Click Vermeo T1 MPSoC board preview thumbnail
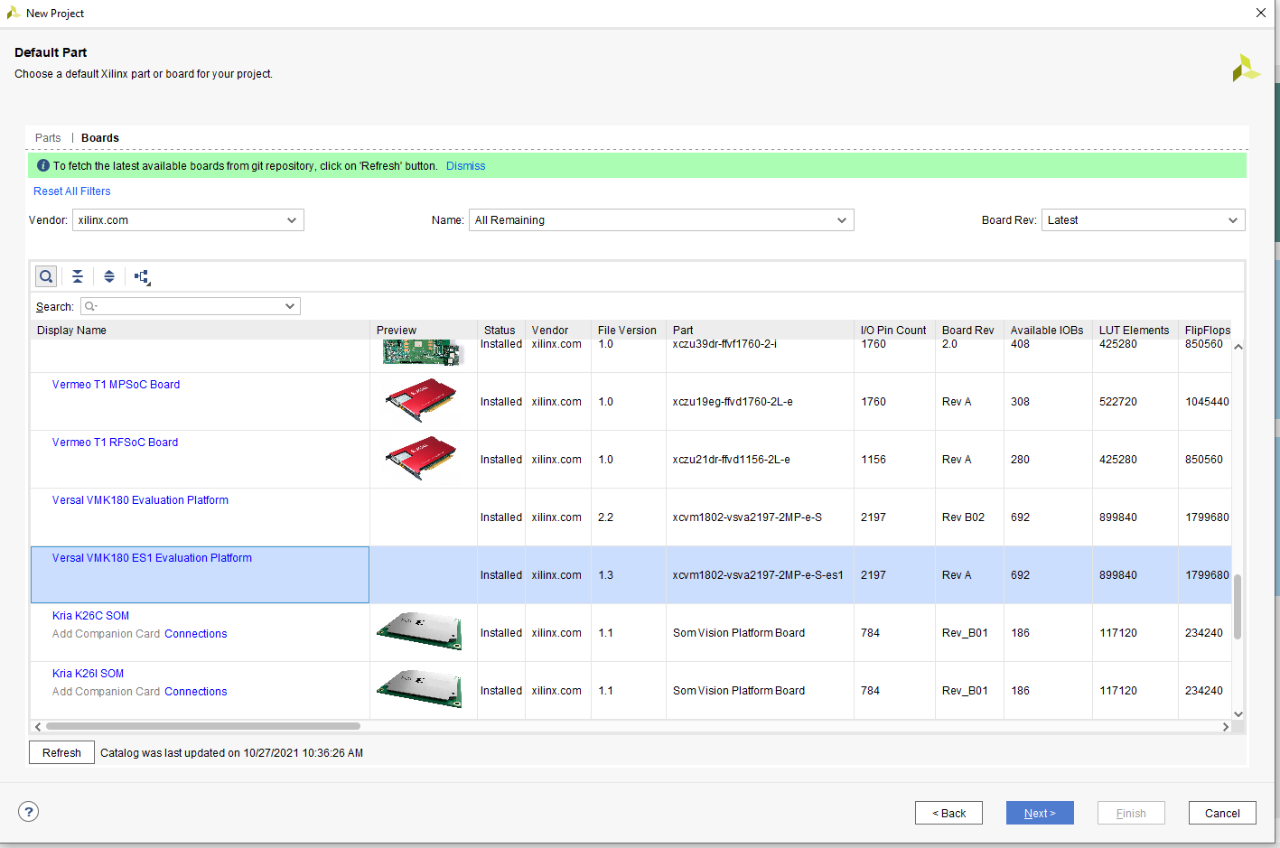The height and width of the screenshot is (848, 1280). point(421,401)
